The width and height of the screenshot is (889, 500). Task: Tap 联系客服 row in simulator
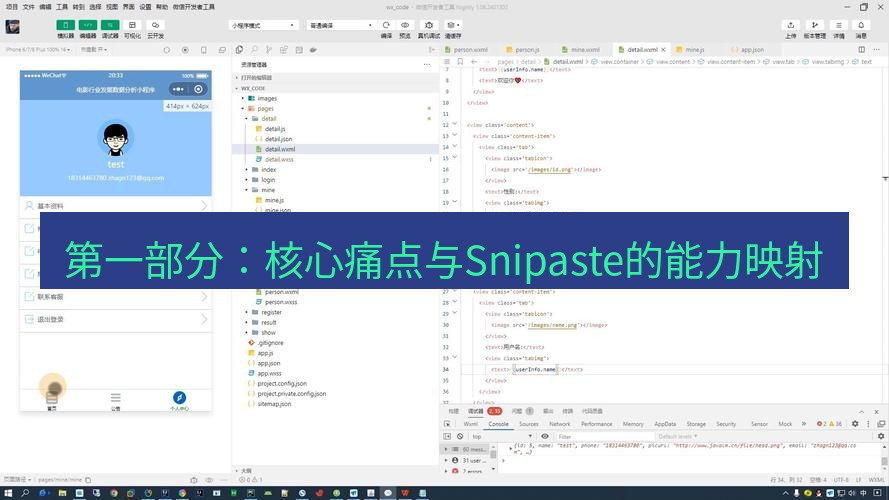pos(116,296)
